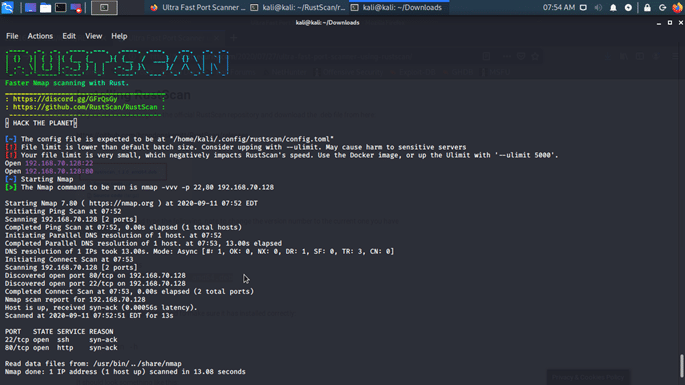Launch the terminal emulator panel icon
685x385 pixels.
click(x=60, y=7)
